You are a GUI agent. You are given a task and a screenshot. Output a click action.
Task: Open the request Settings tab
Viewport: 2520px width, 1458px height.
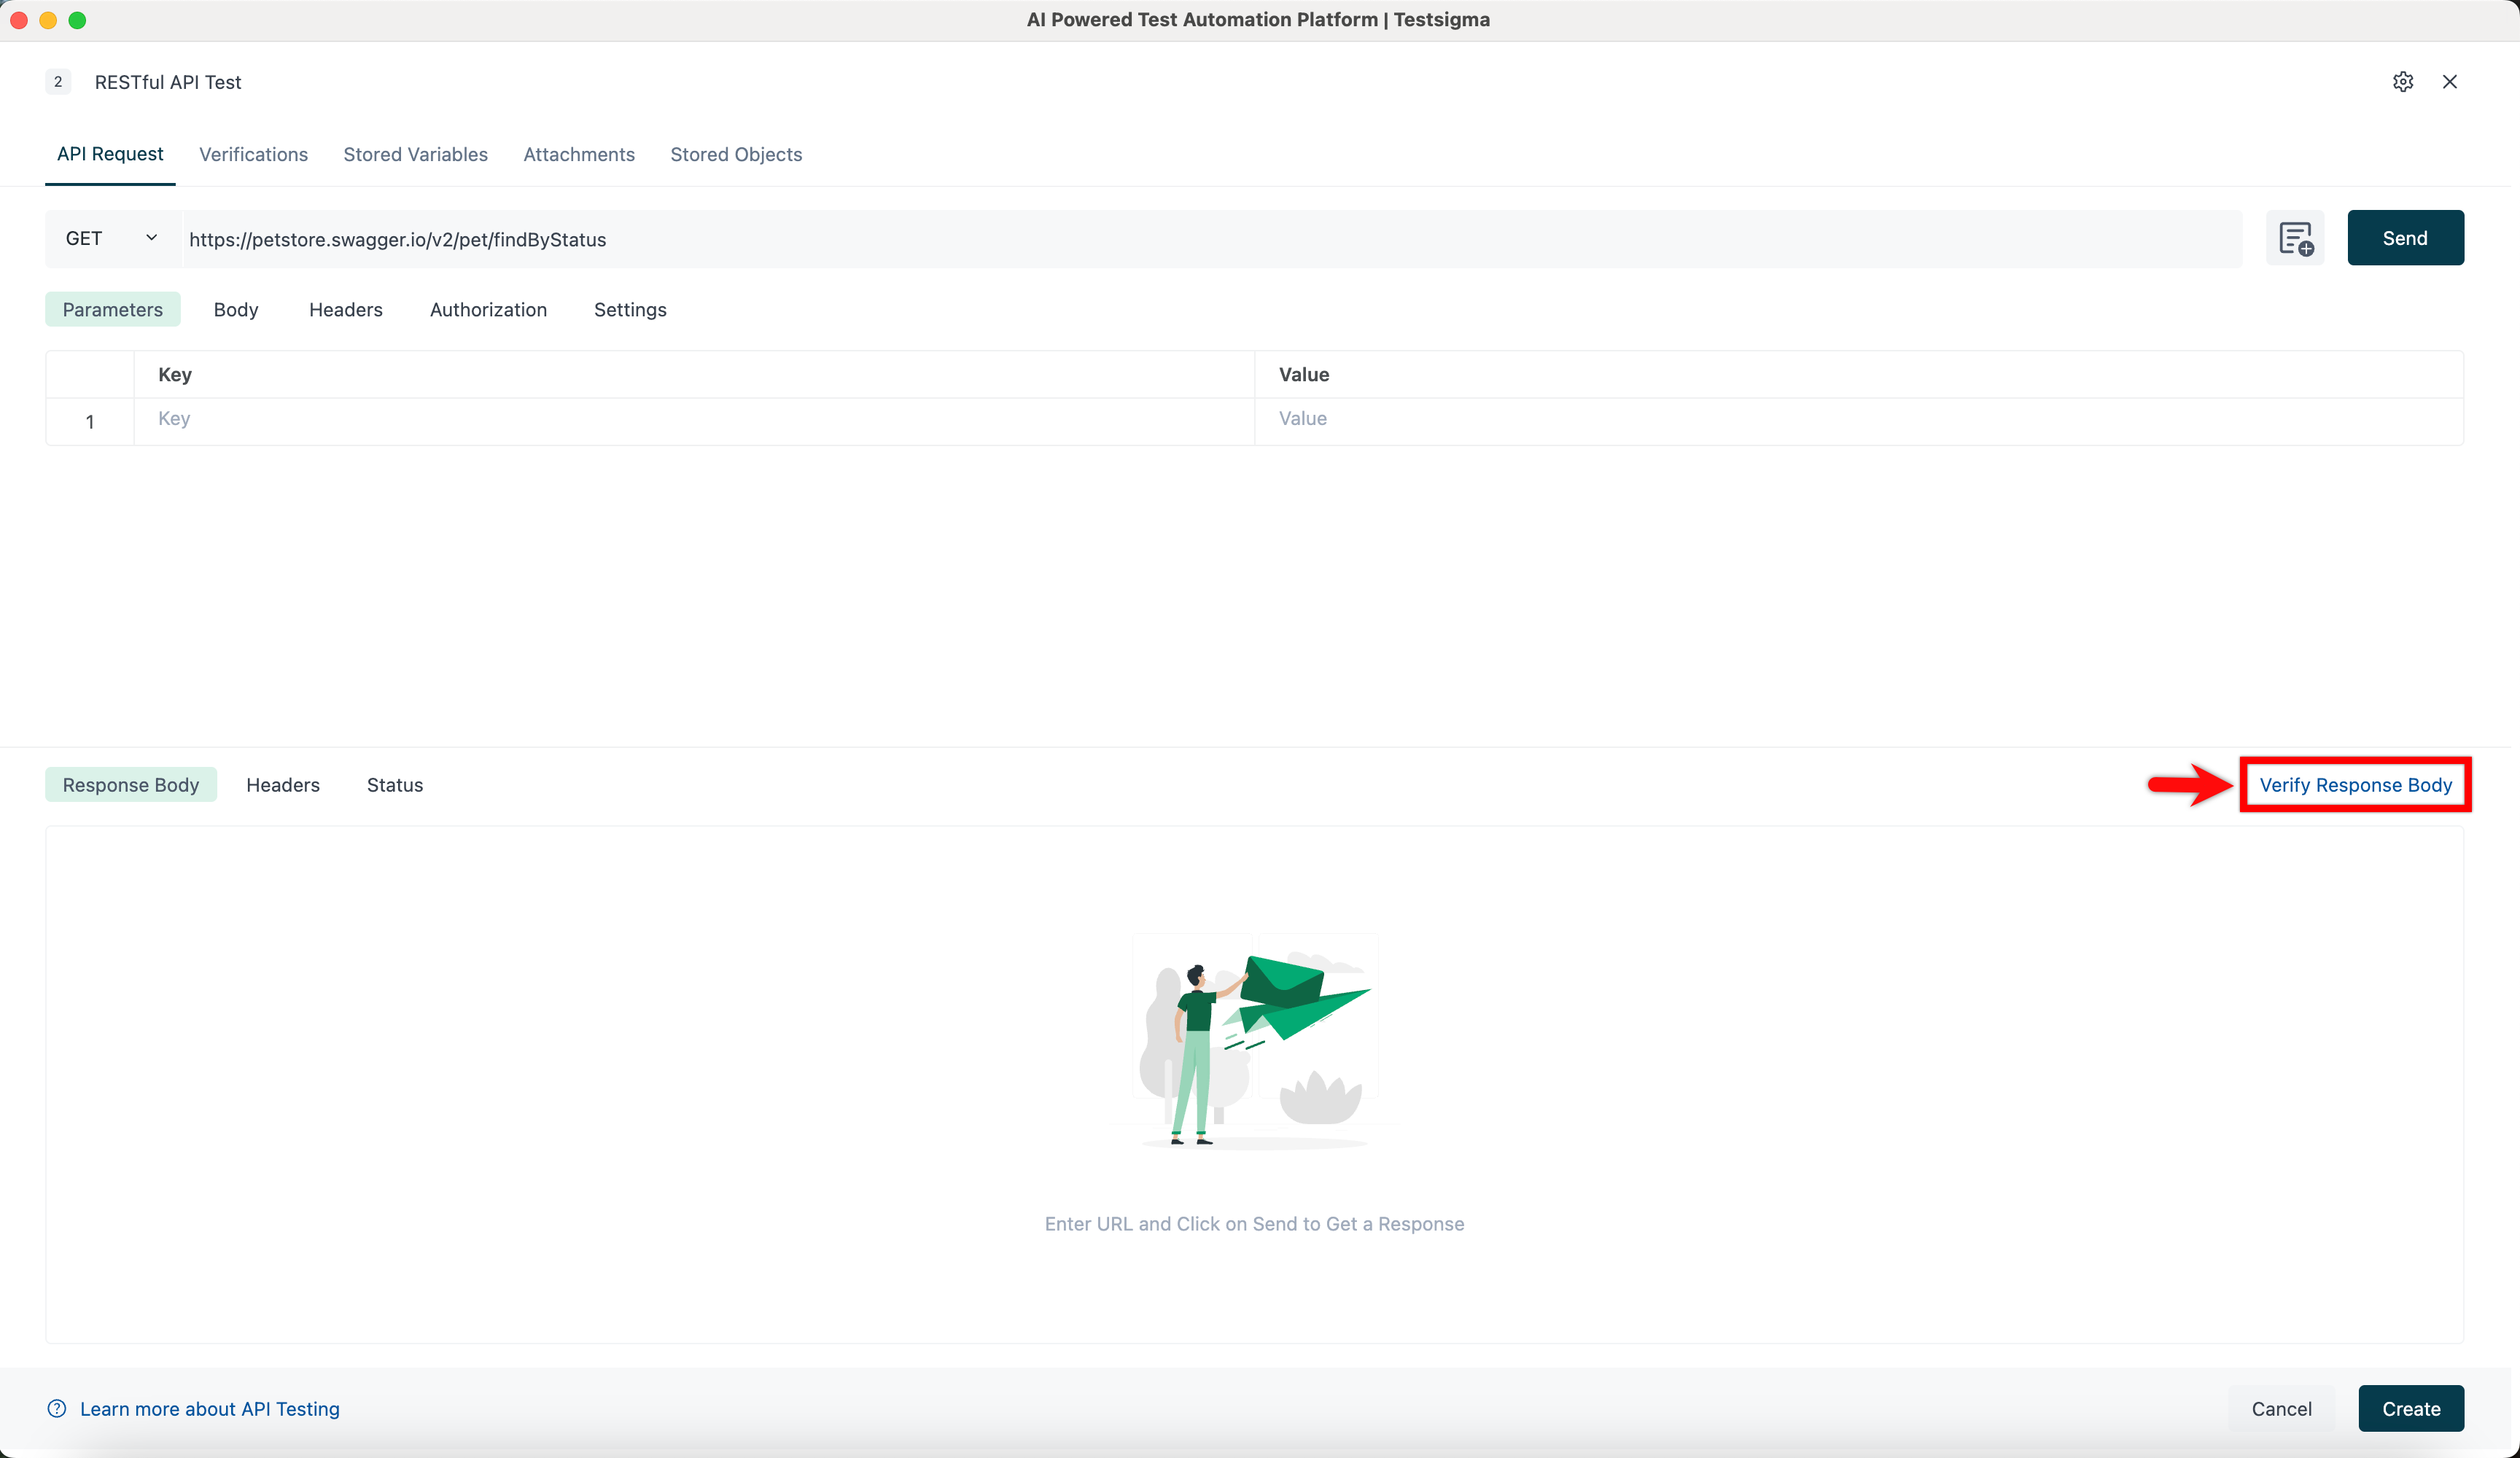(630, 310)
